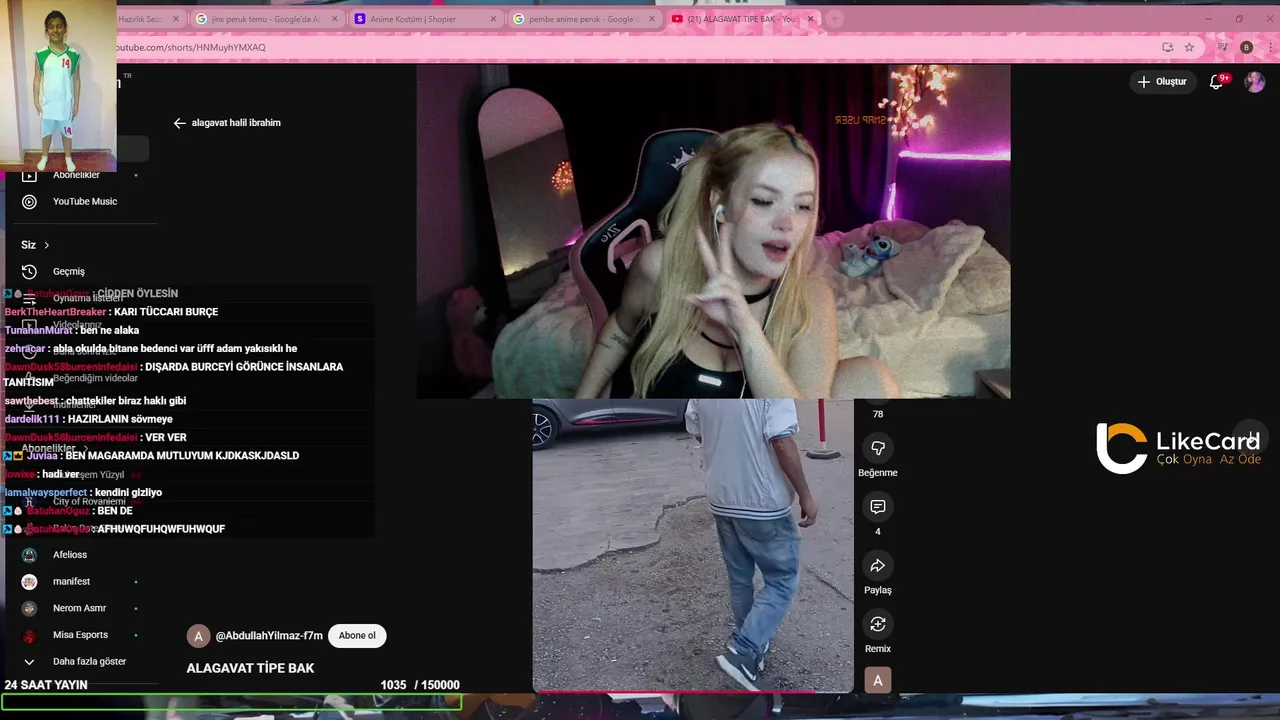Viewport: 1280px width, 720px height.
Task: Open the @AbdullahYilmaz-f7m channel link
Action: pos(269,636)
